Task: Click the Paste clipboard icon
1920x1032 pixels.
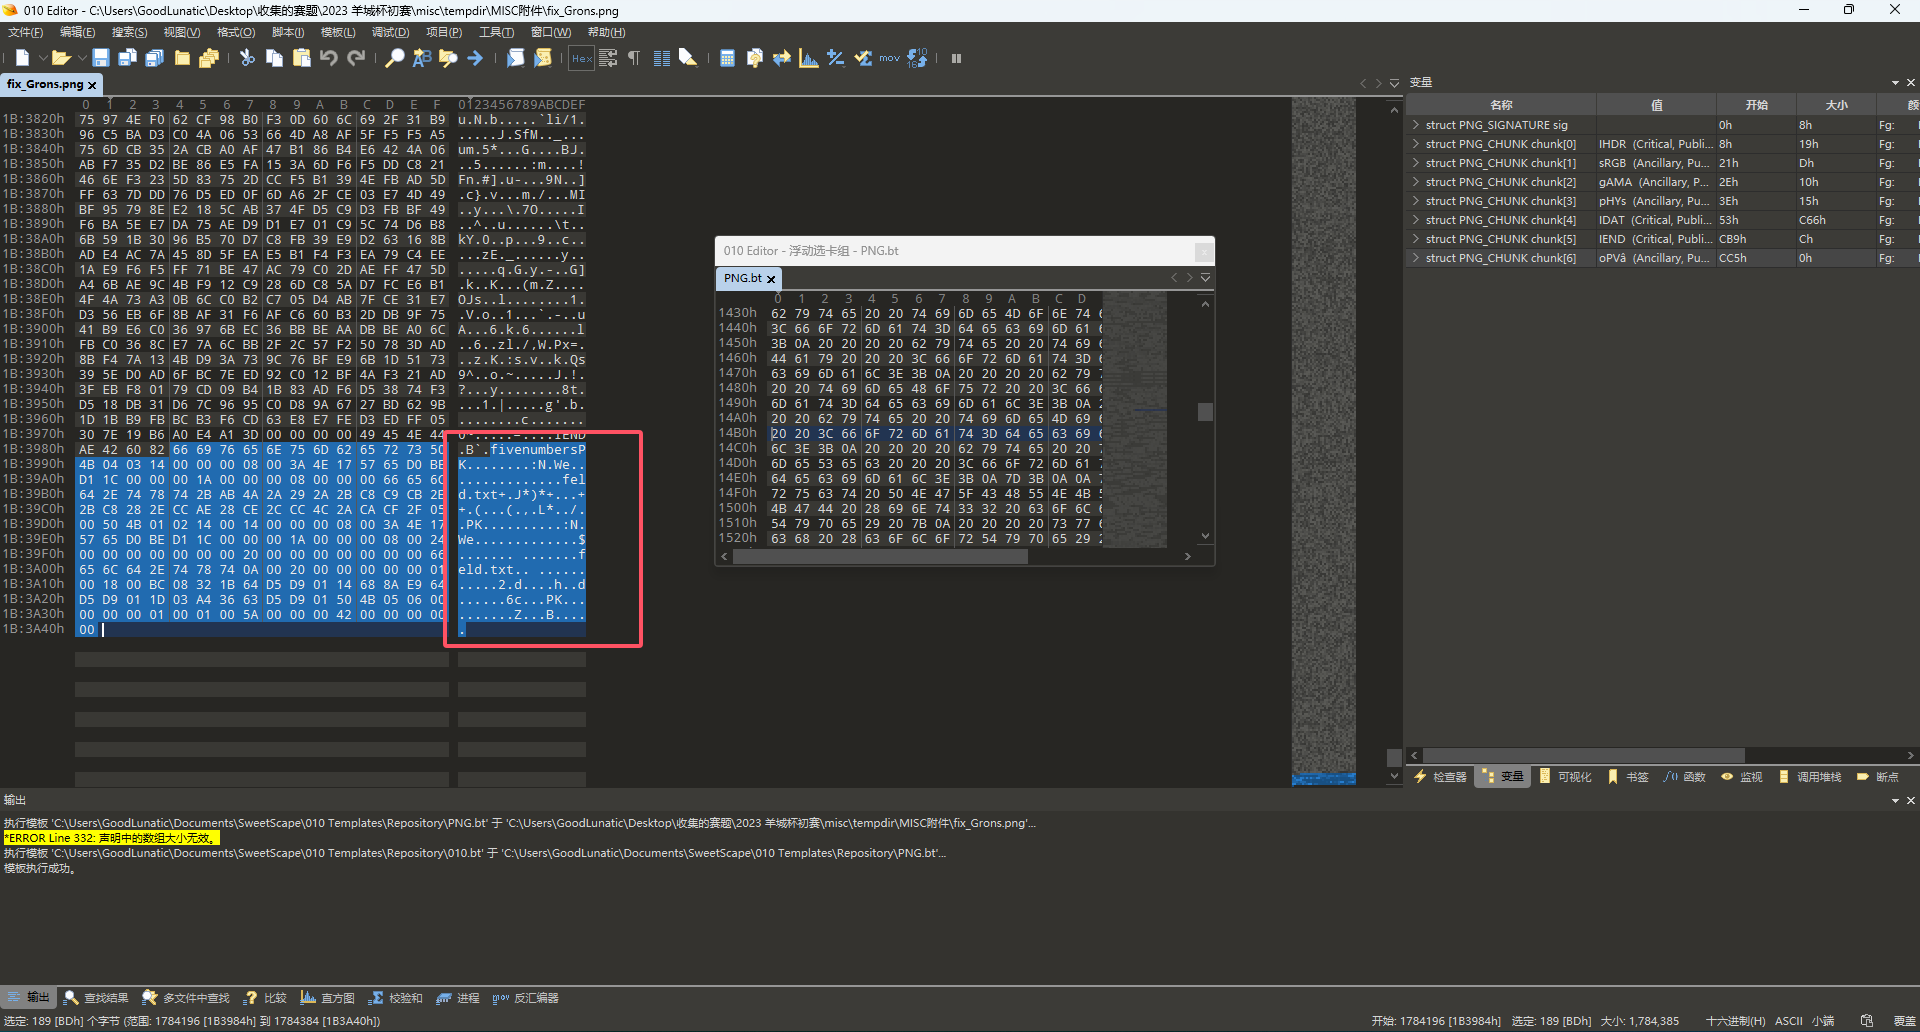Action: click(x=301, y=58)
